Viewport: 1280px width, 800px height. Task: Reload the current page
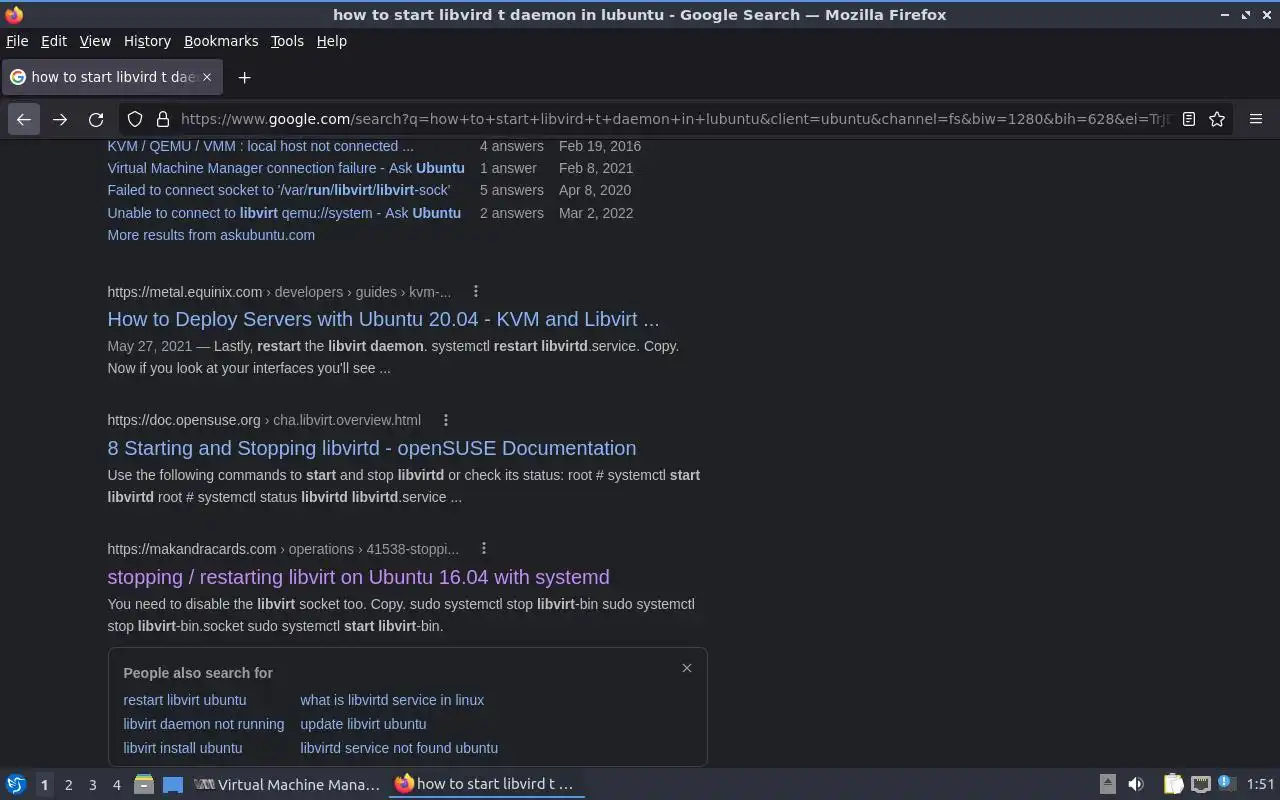tap(96, 119)
